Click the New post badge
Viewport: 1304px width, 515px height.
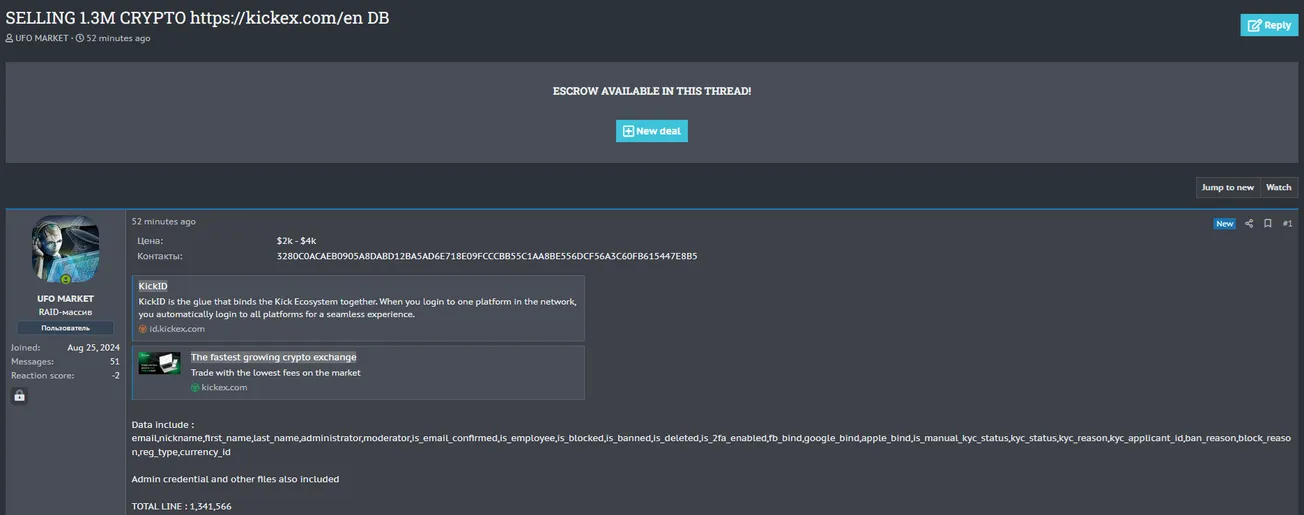1225,224
